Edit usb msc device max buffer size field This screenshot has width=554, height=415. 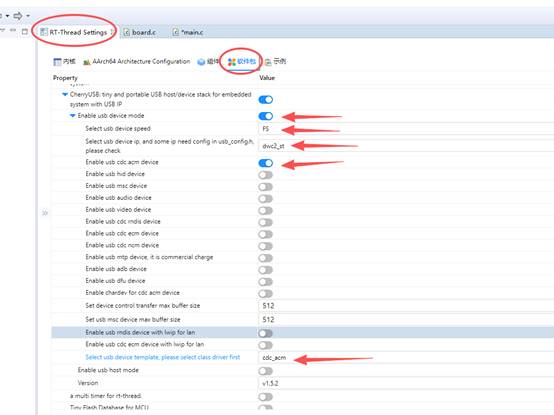point(406,320)
